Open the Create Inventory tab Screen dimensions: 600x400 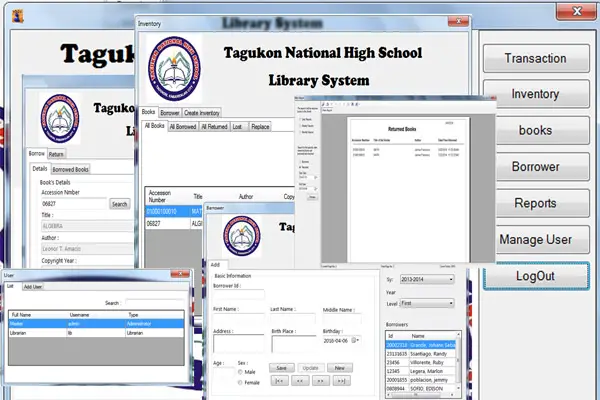pyautogui.click(x=202, y=113)
